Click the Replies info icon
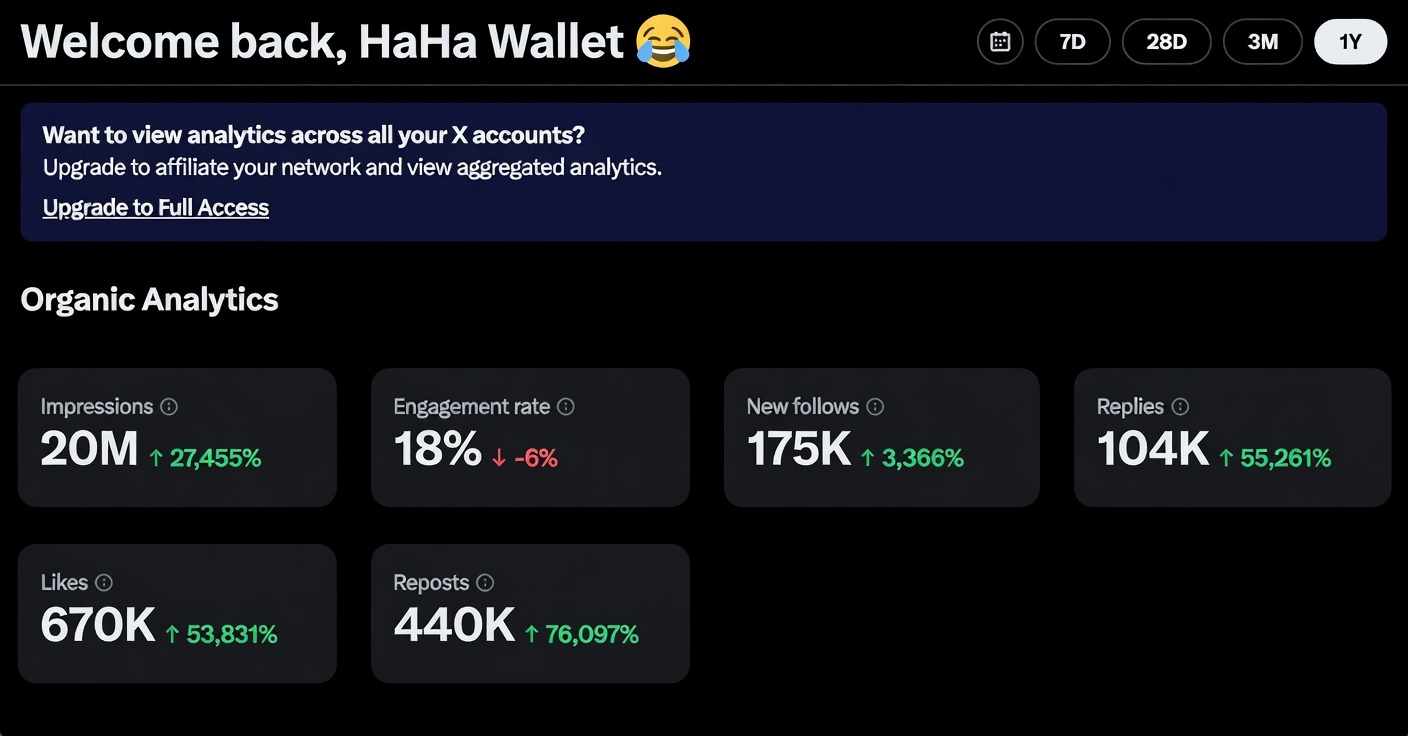 [x=1181, y=407]
